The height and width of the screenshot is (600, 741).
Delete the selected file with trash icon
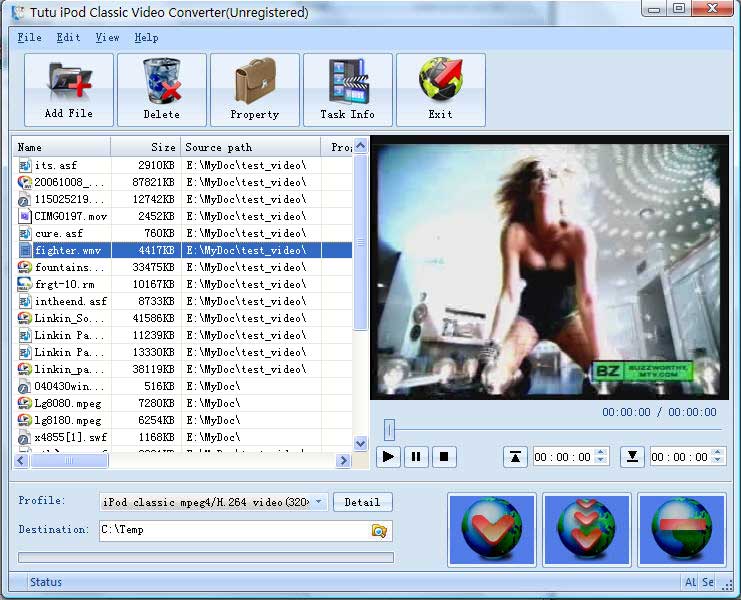[162, 90]
